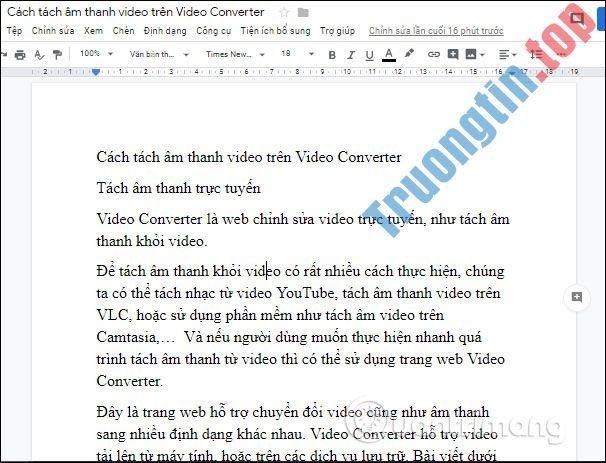Open the zoom 100% dropdown
Viewport: 606px width, 463px height.
coord(96,54)
